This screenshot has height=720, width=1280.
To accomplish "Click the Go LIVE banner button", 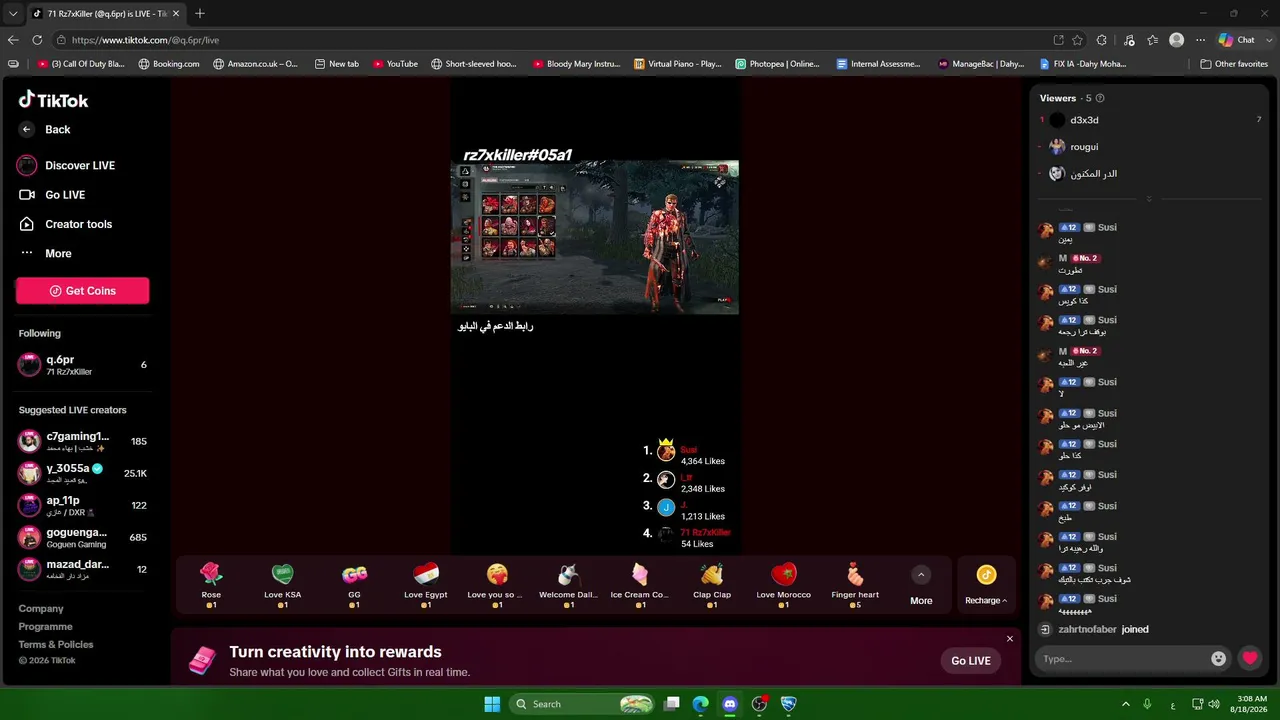I will tap(971, 661).
